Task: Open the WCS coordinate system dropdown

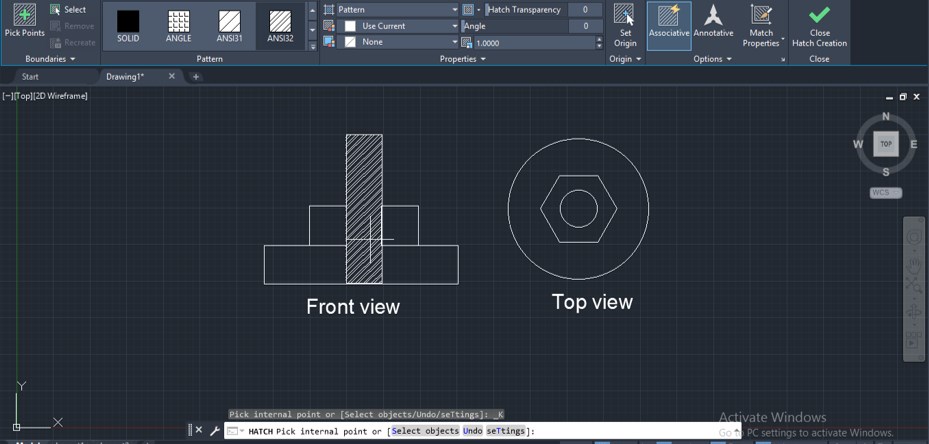Action: click(x=886, y=193)
